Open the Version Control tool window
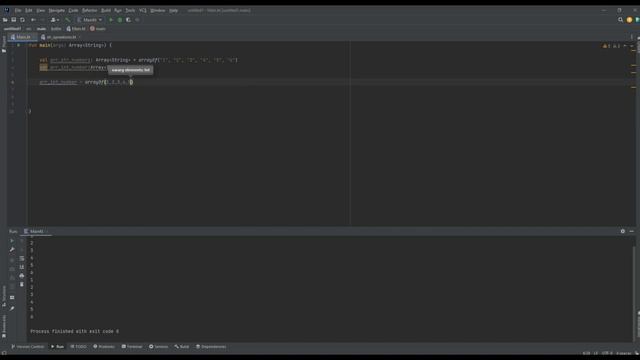This screenshot has height=360, width=640. click(x=27, y=347)
